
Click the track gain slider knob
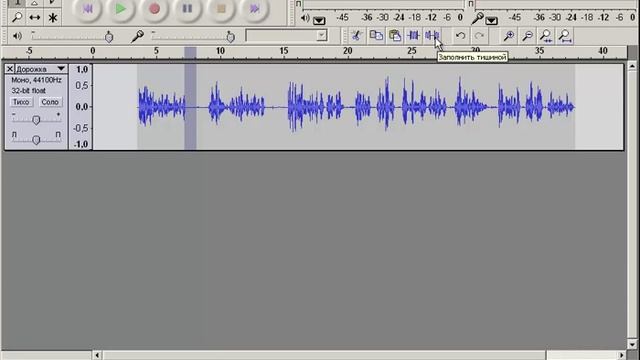tap(36, 120)
